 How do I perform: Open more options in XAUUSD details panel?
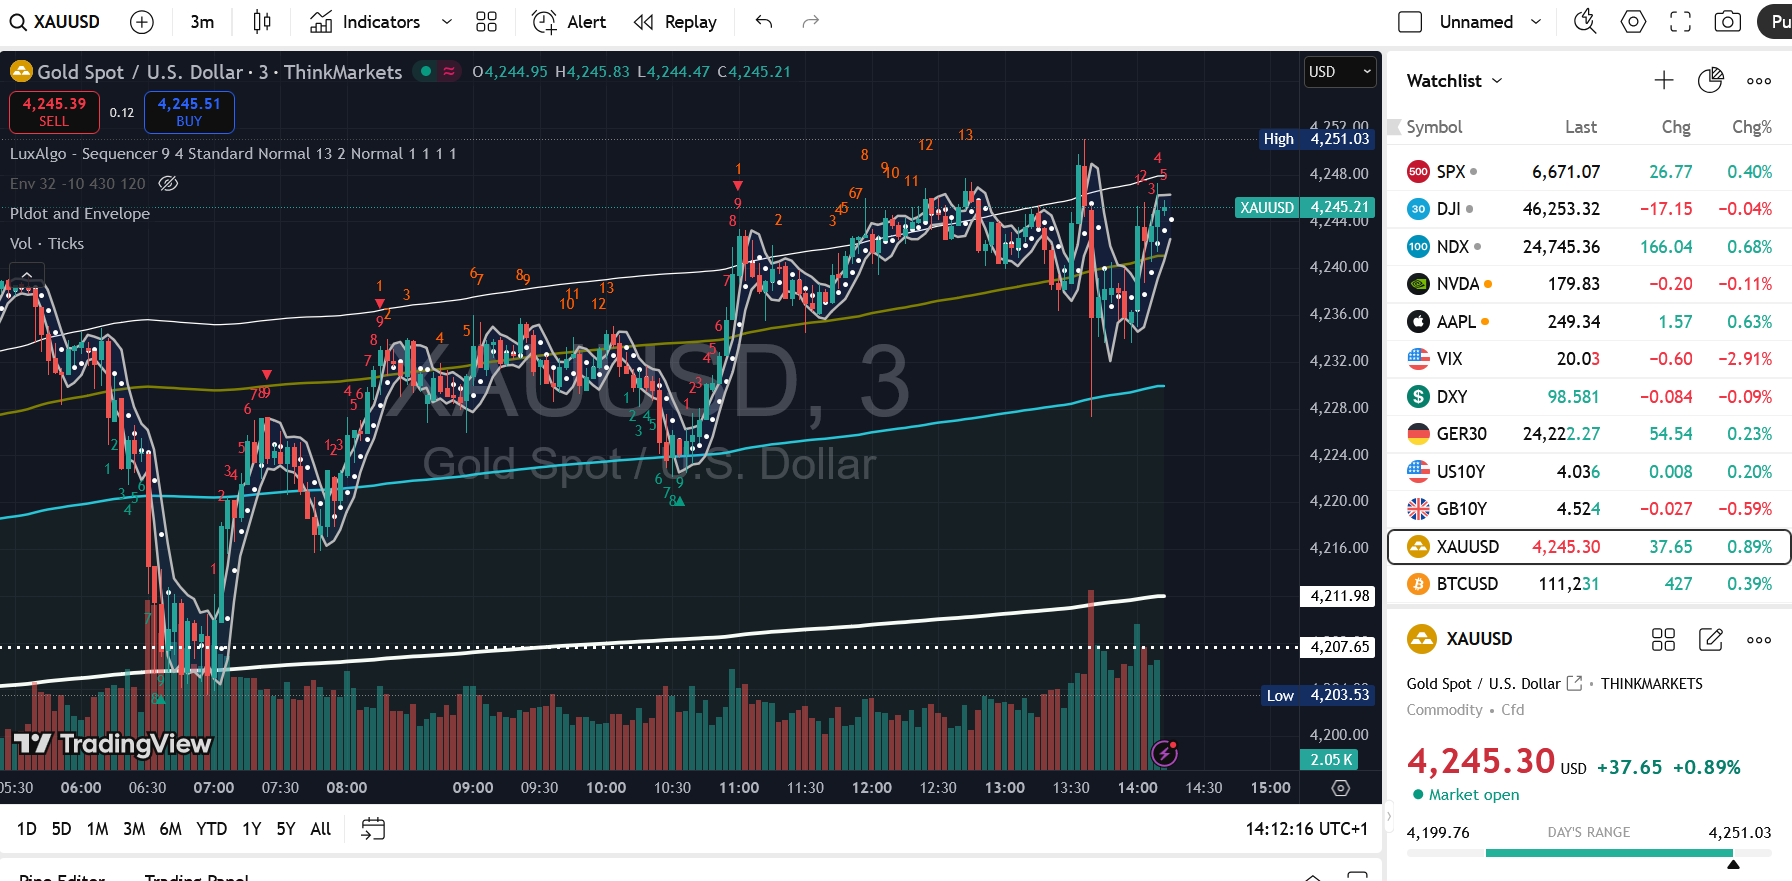(x=1759, y=640)
